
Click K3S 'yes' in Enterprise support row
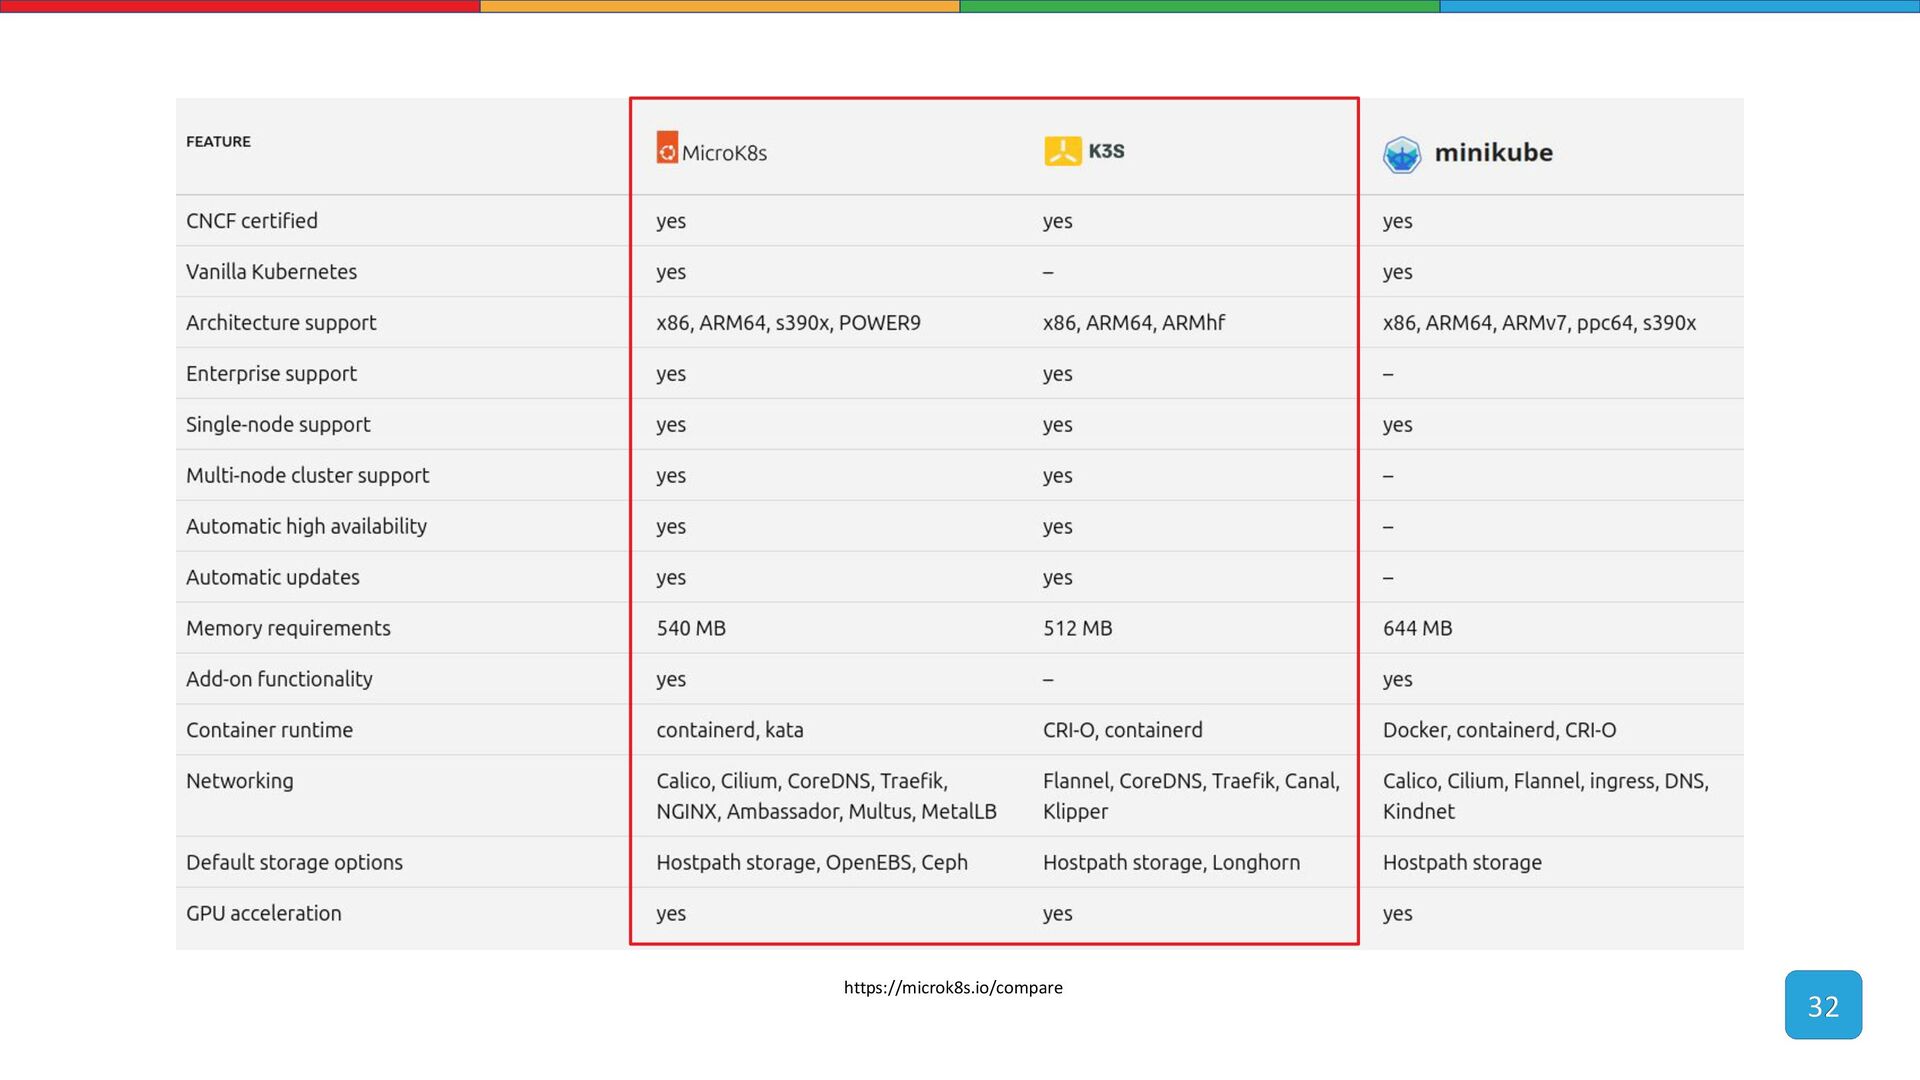point(1057,375)
